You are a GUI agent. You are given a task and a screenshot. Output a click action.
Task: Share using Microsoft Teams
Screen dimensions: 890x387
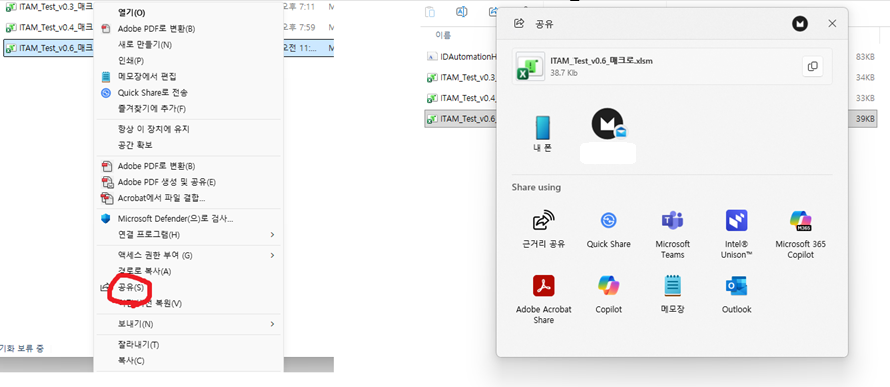tap(673, 234)
